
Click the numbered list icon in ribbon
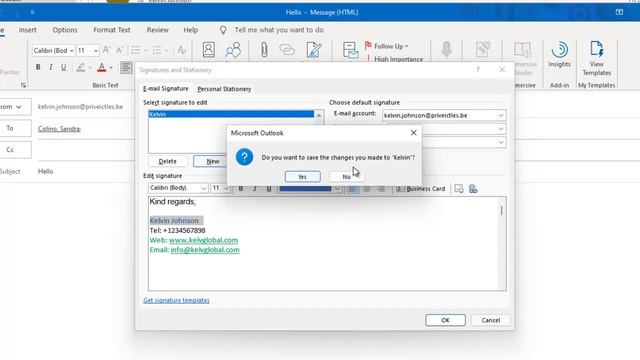[157, 50]
